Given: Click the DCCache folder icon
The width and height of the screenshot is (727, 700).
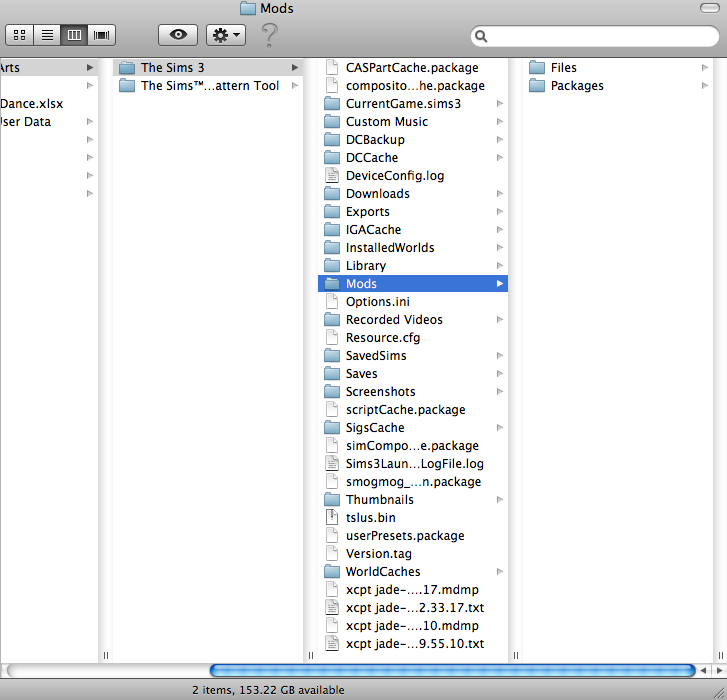Looking at the screenshot, I should [x=332, y=158].
